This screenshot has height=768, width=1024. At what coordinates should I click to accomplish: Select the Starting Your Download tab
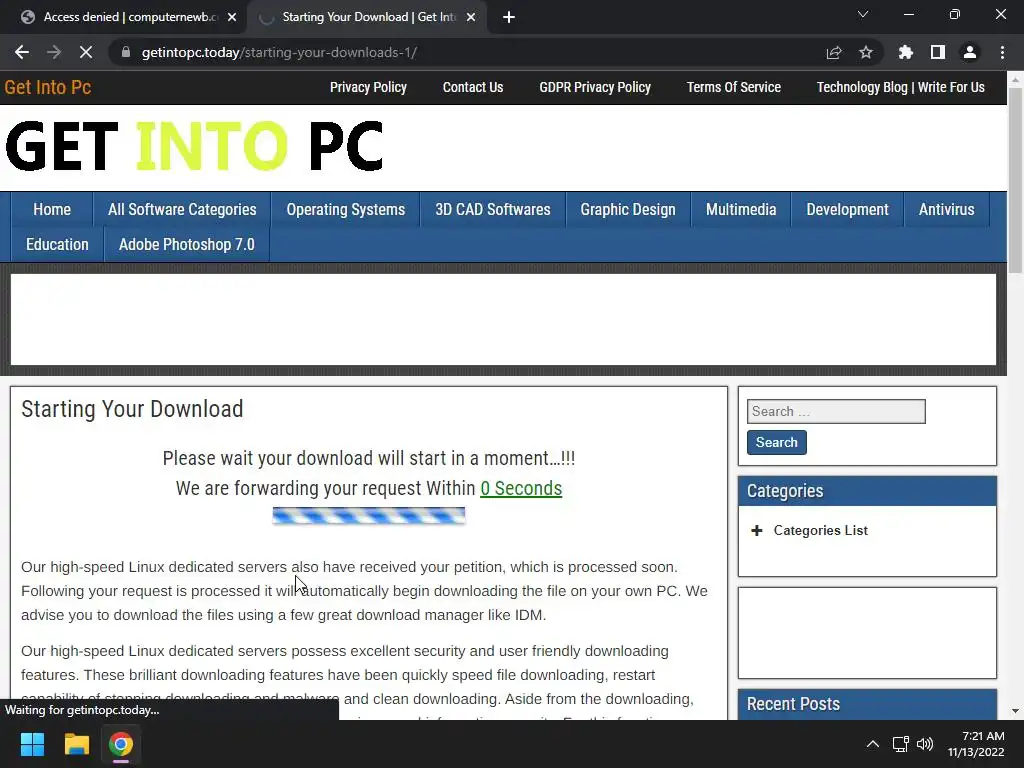(366, 17)
